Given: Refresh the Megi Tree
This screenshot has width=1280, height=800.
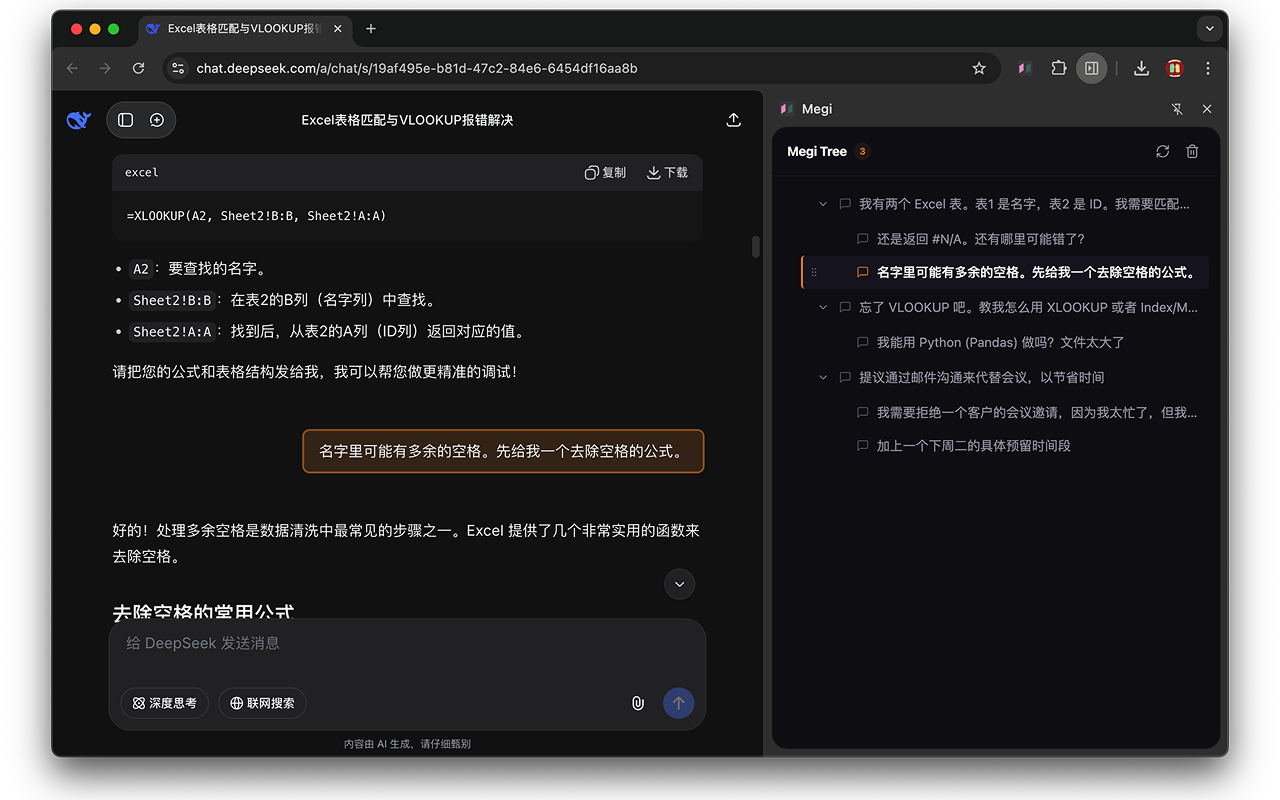Looking at the screenshot, I should pyautogui.click(x=1162, y=152).
